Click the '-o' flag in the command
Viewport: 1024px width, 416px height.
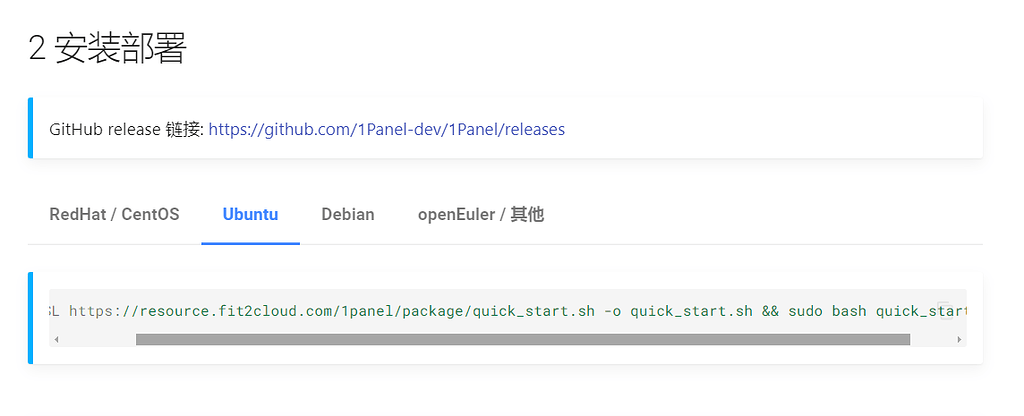click(x=613, y=311)
